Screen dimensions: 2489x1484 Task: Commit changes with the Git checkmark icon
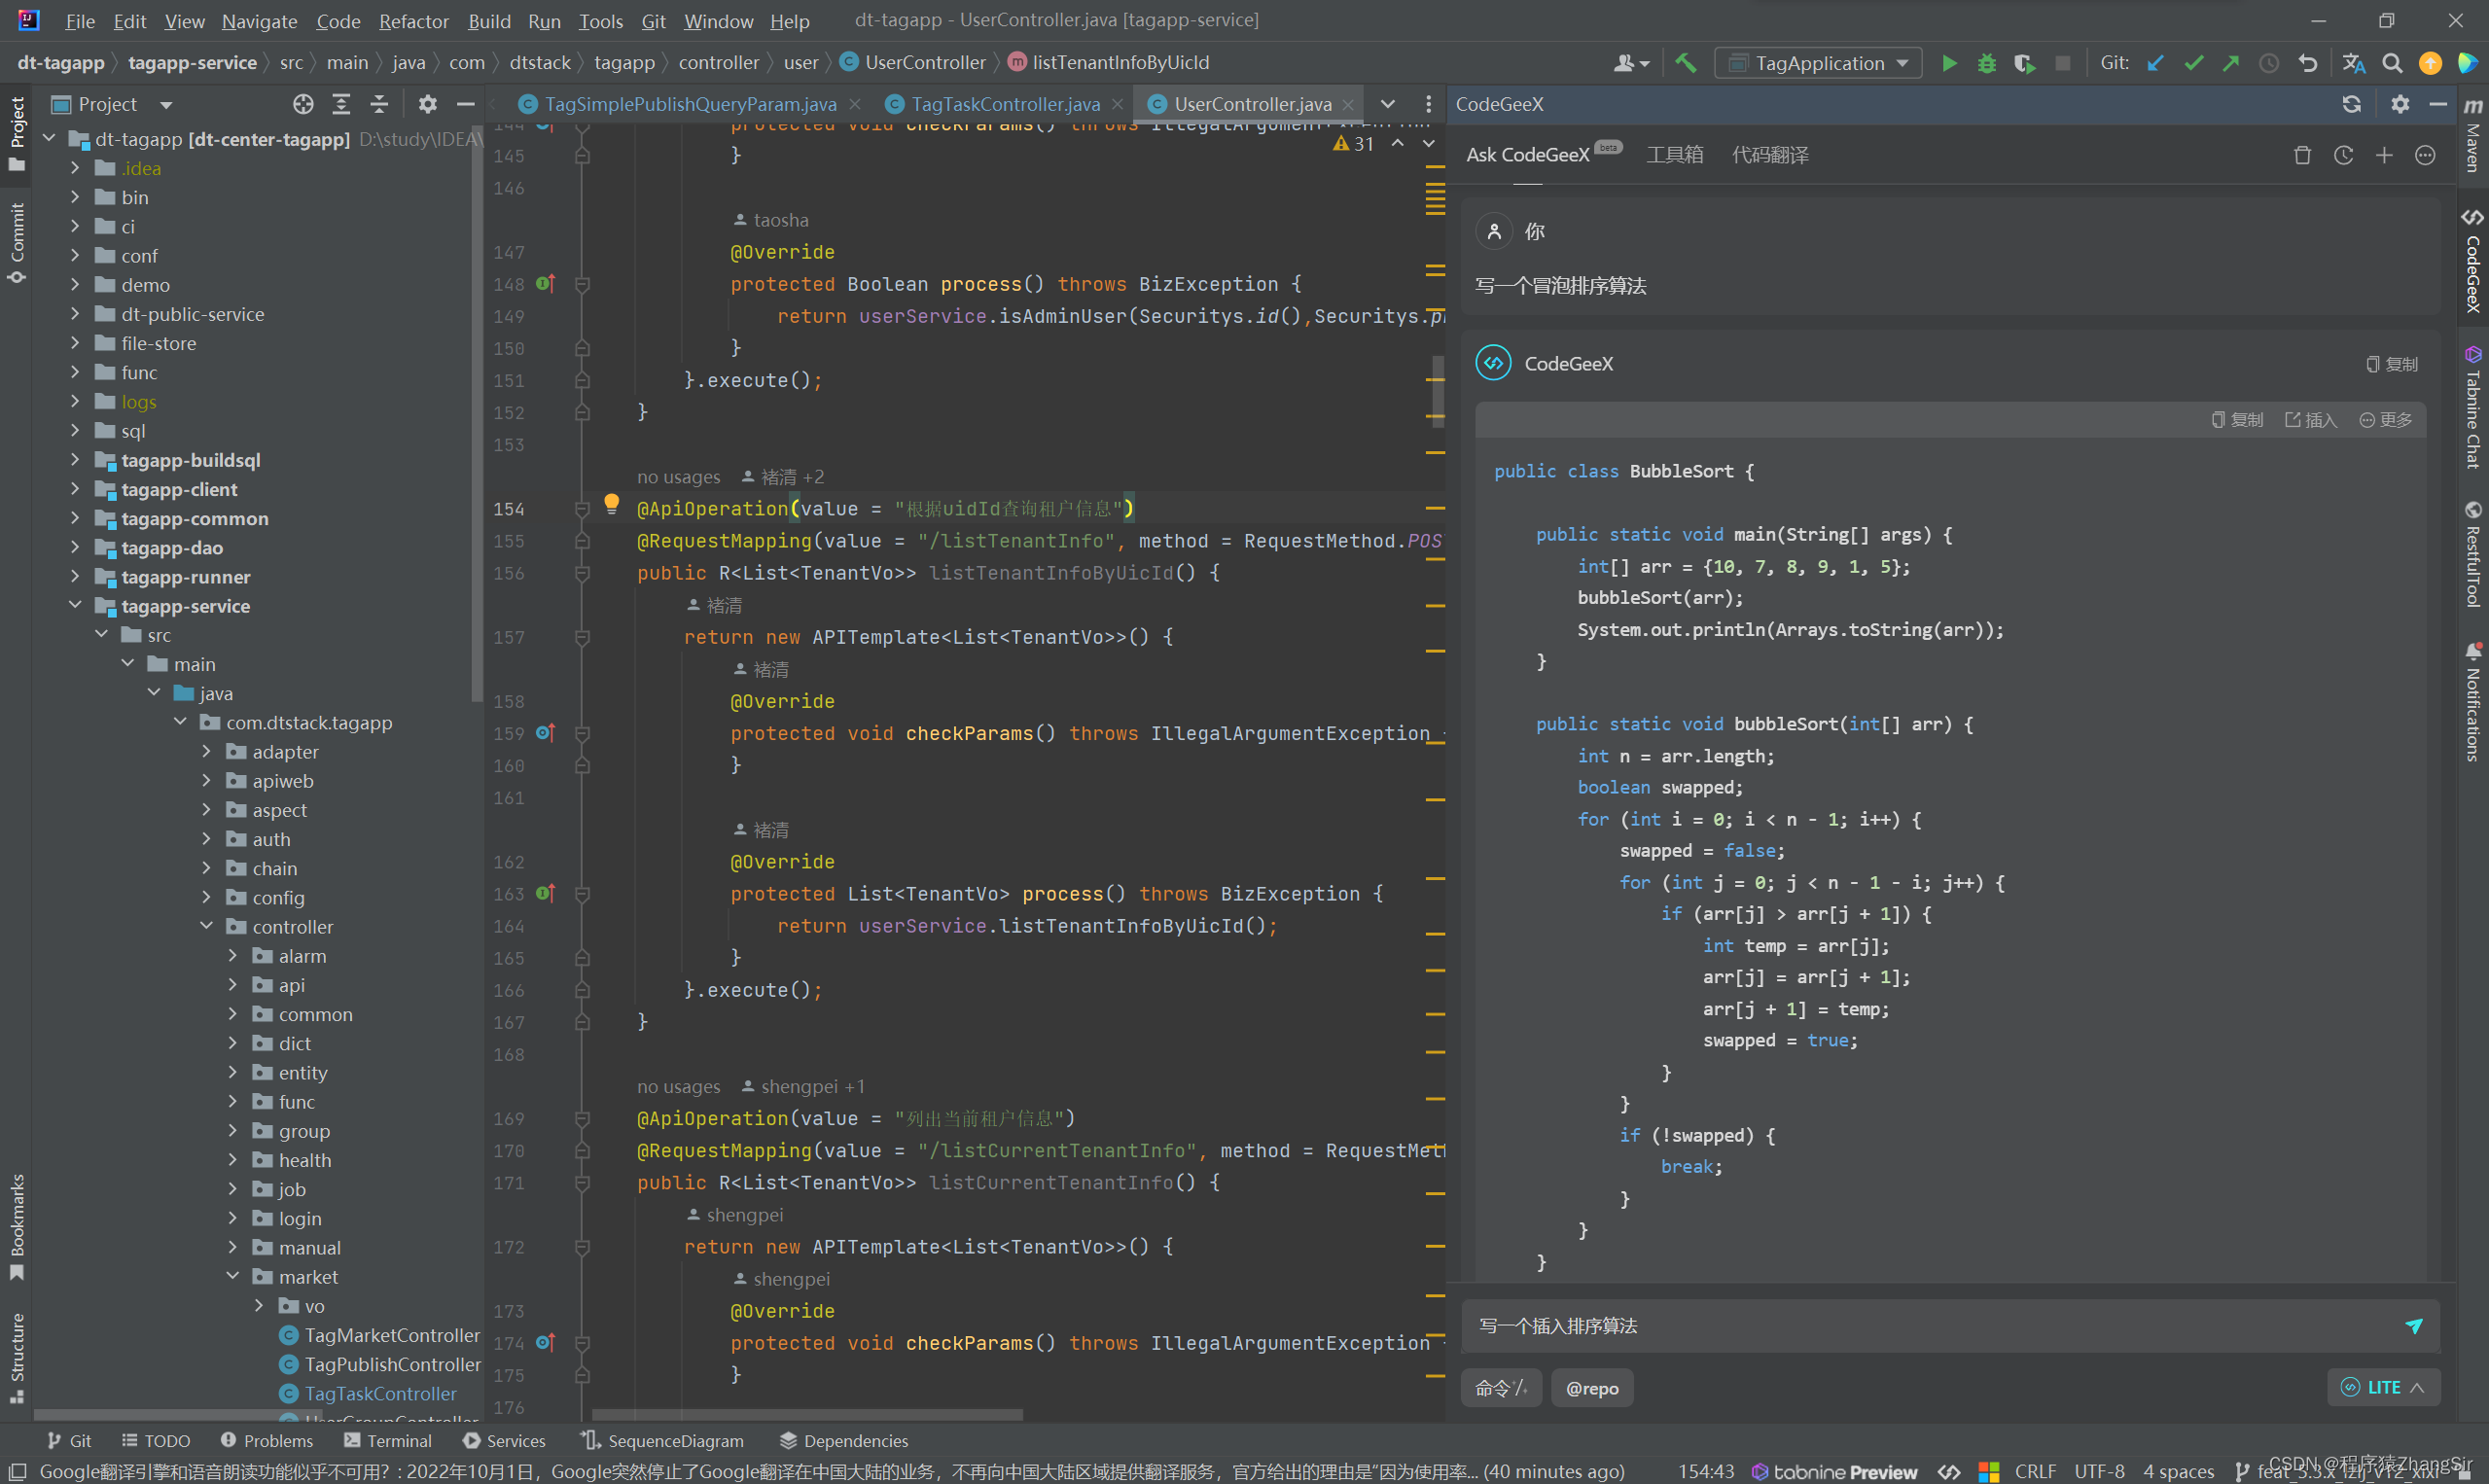click(x=2194, y=63)
